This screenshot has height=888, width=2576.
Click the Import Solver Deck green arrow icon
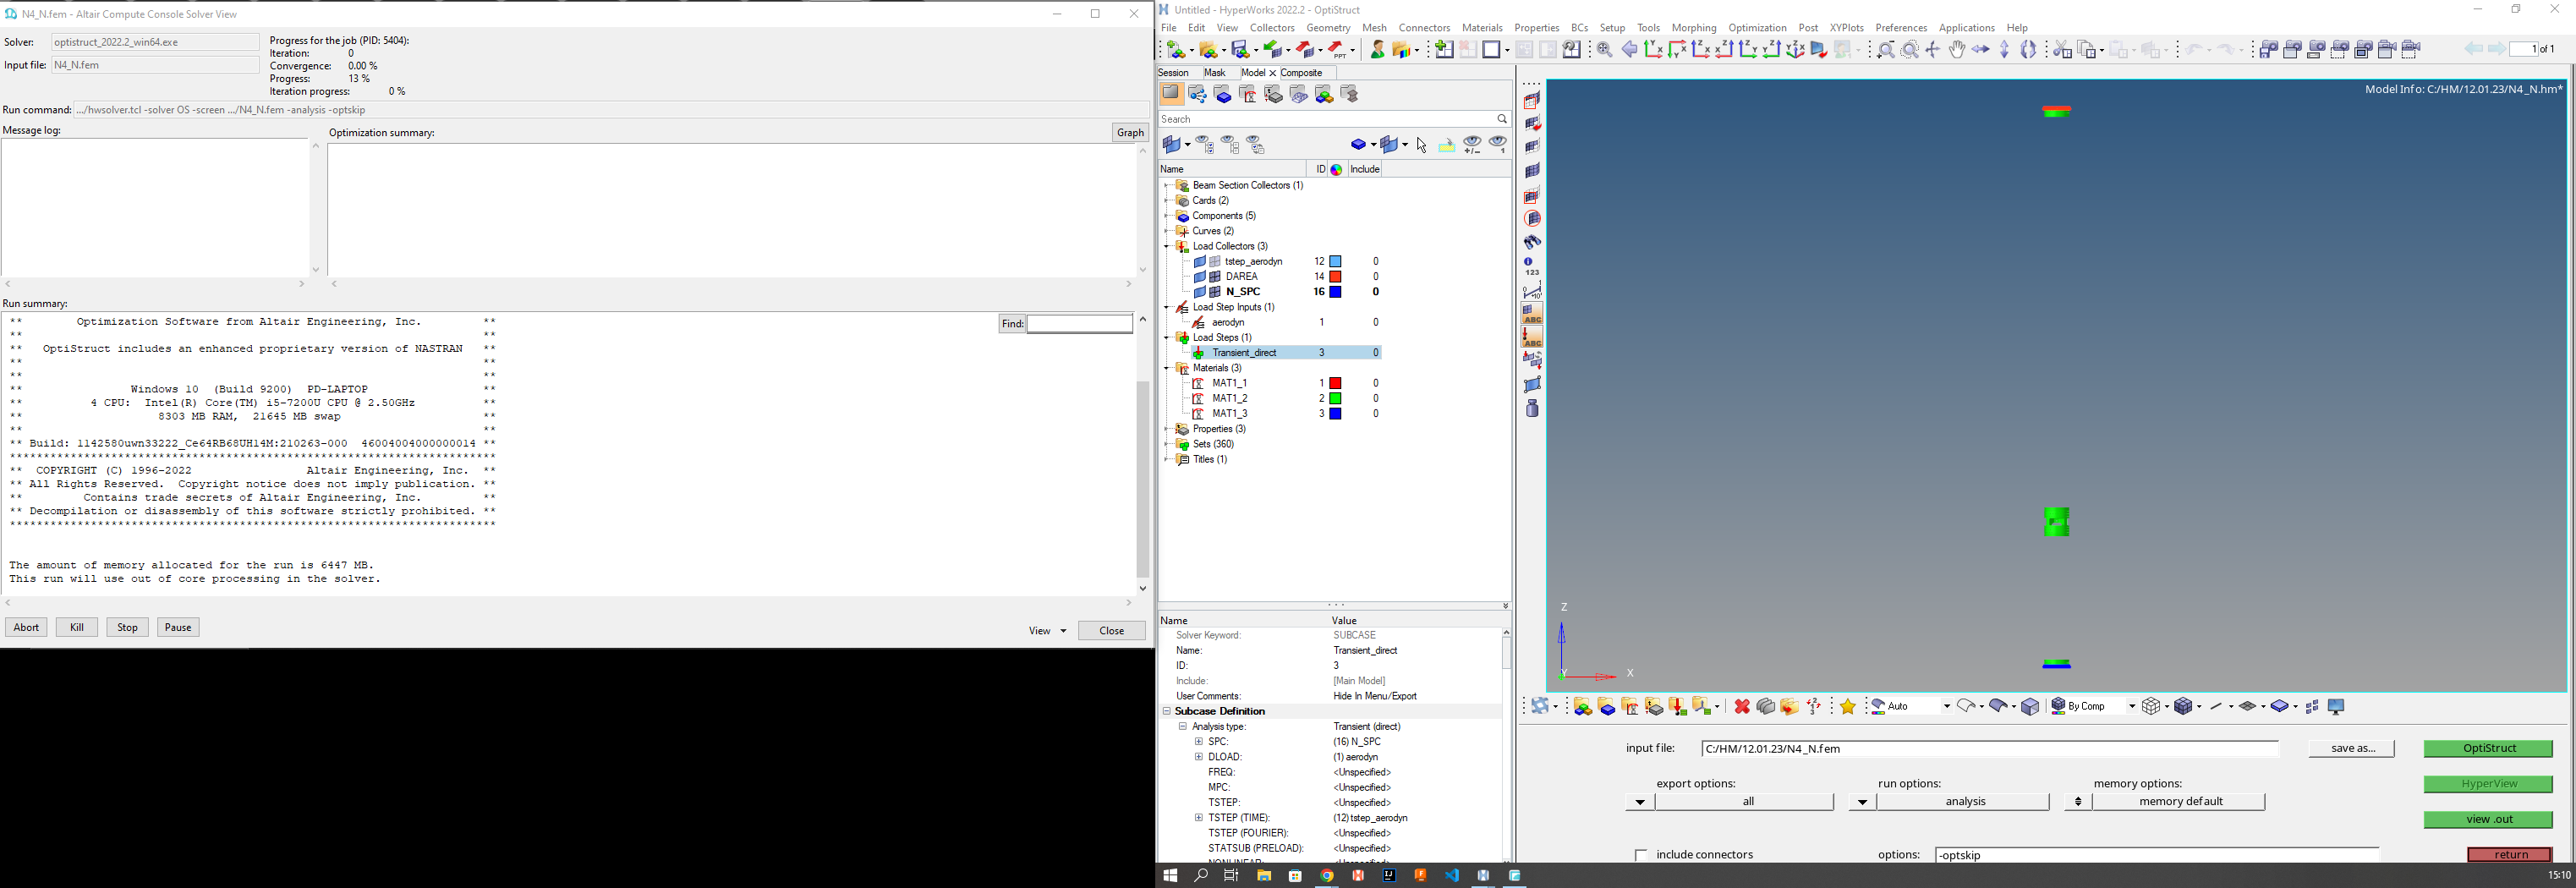coord(1274,50)
